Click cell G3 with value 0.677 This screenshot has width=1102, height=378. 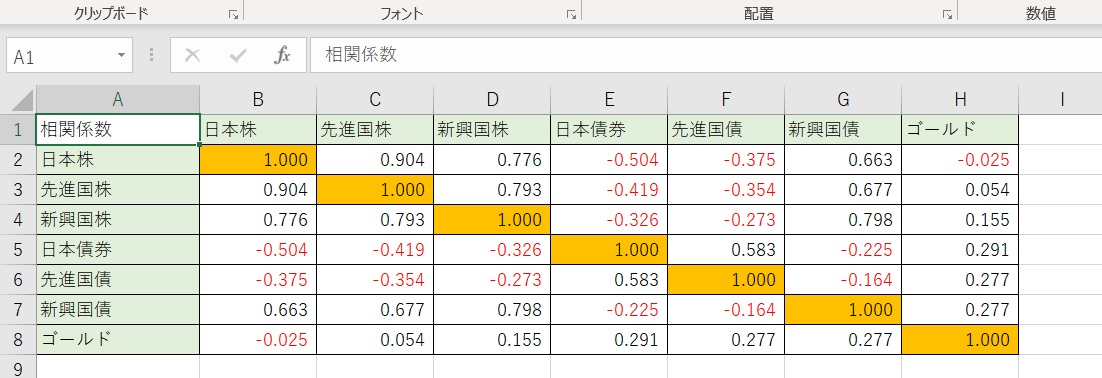843,190
